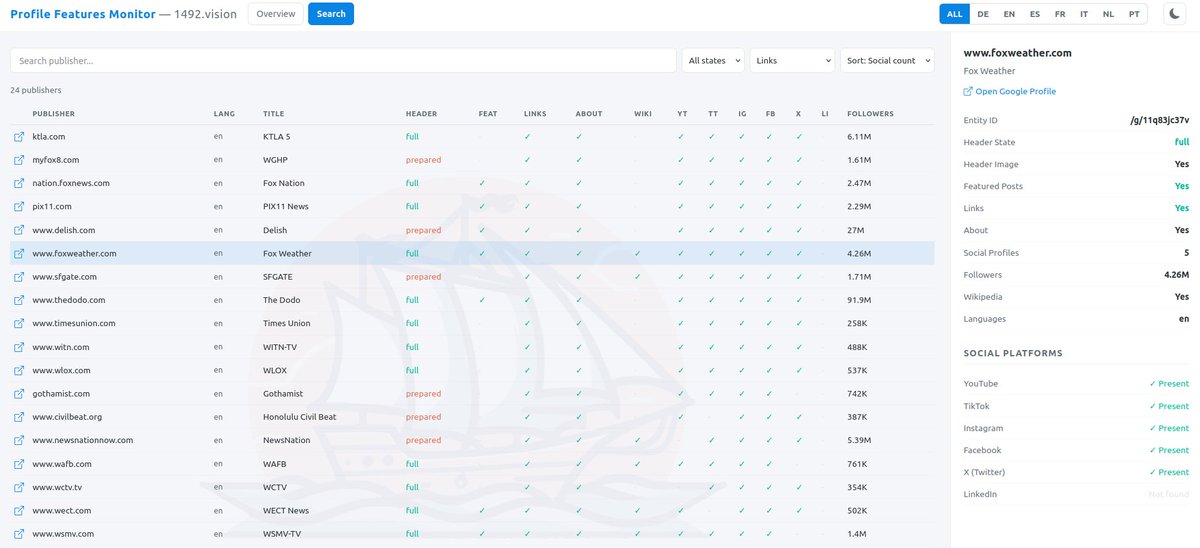
Task: Select the NL language filter
Action: click(x=1108, y=14)
